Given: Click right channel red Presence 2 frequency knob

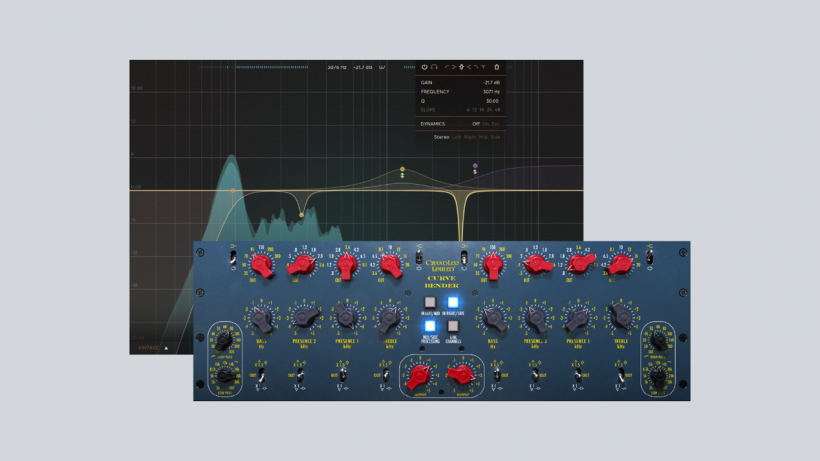Looking at the screenshot, I should pos(537,264).
